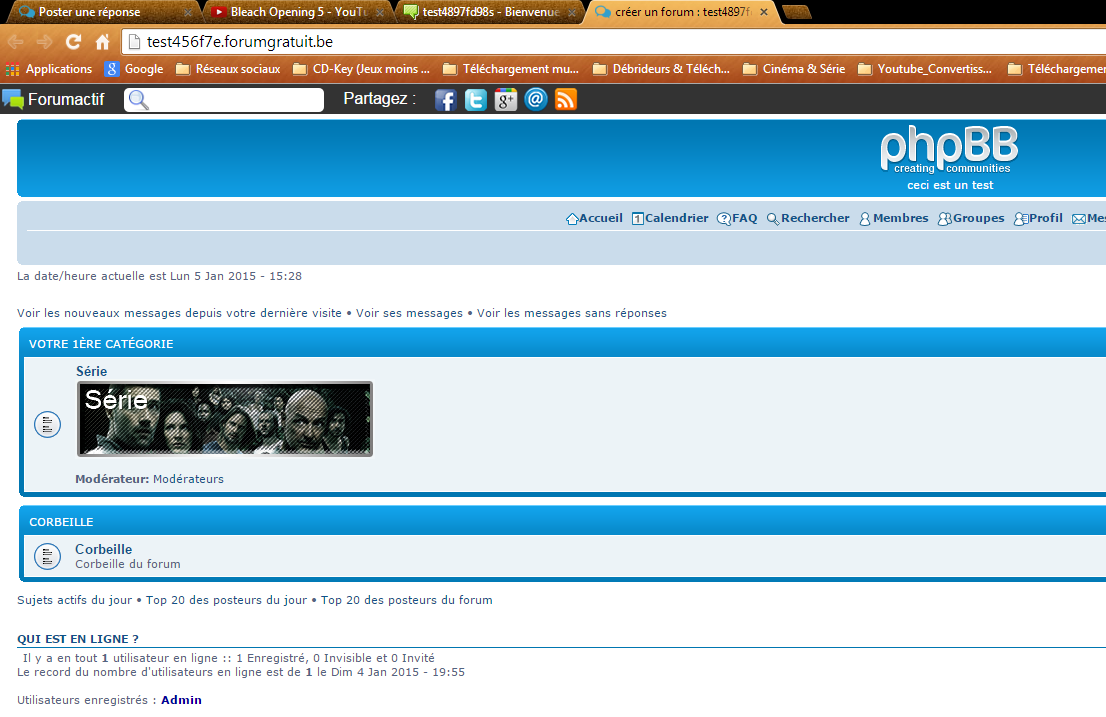The image size is (1106, 717).
Task: Click the Forumactif logo in toolbar
Action: tap(54, 99)
